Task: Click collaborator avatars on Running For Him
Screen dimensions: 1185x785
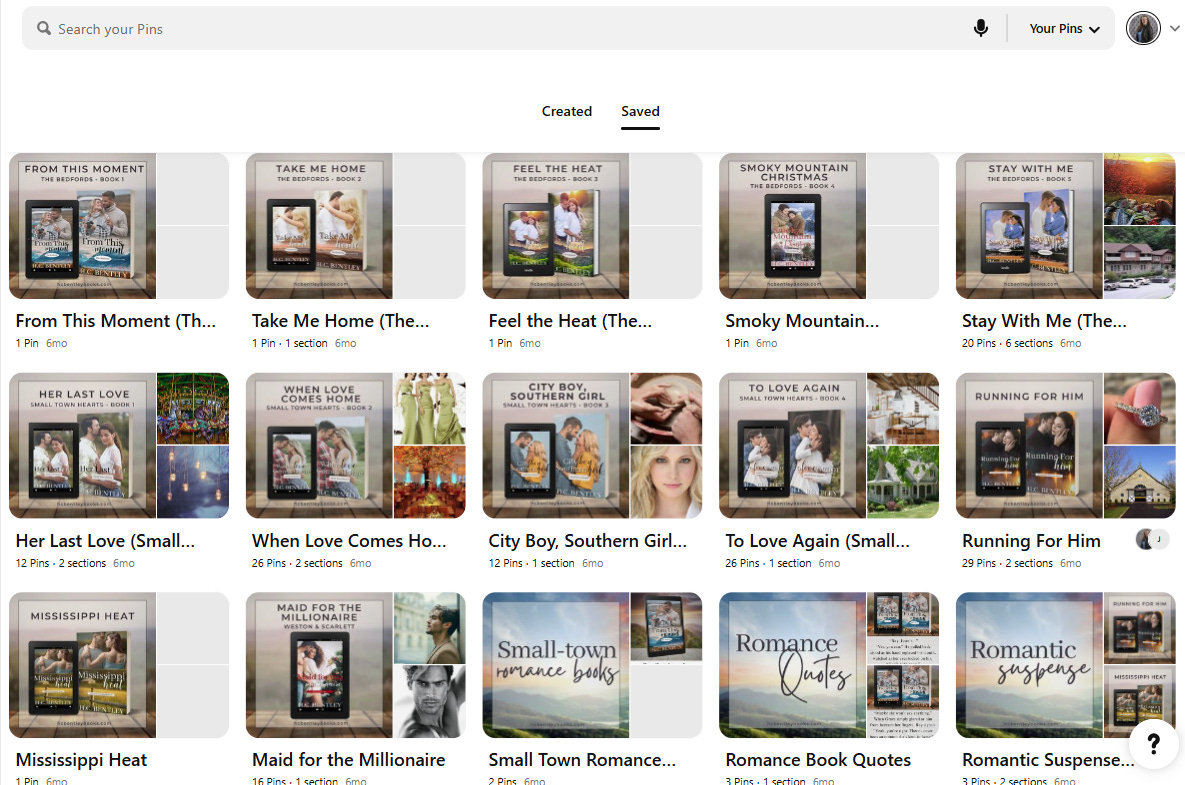Action: 1153,539
